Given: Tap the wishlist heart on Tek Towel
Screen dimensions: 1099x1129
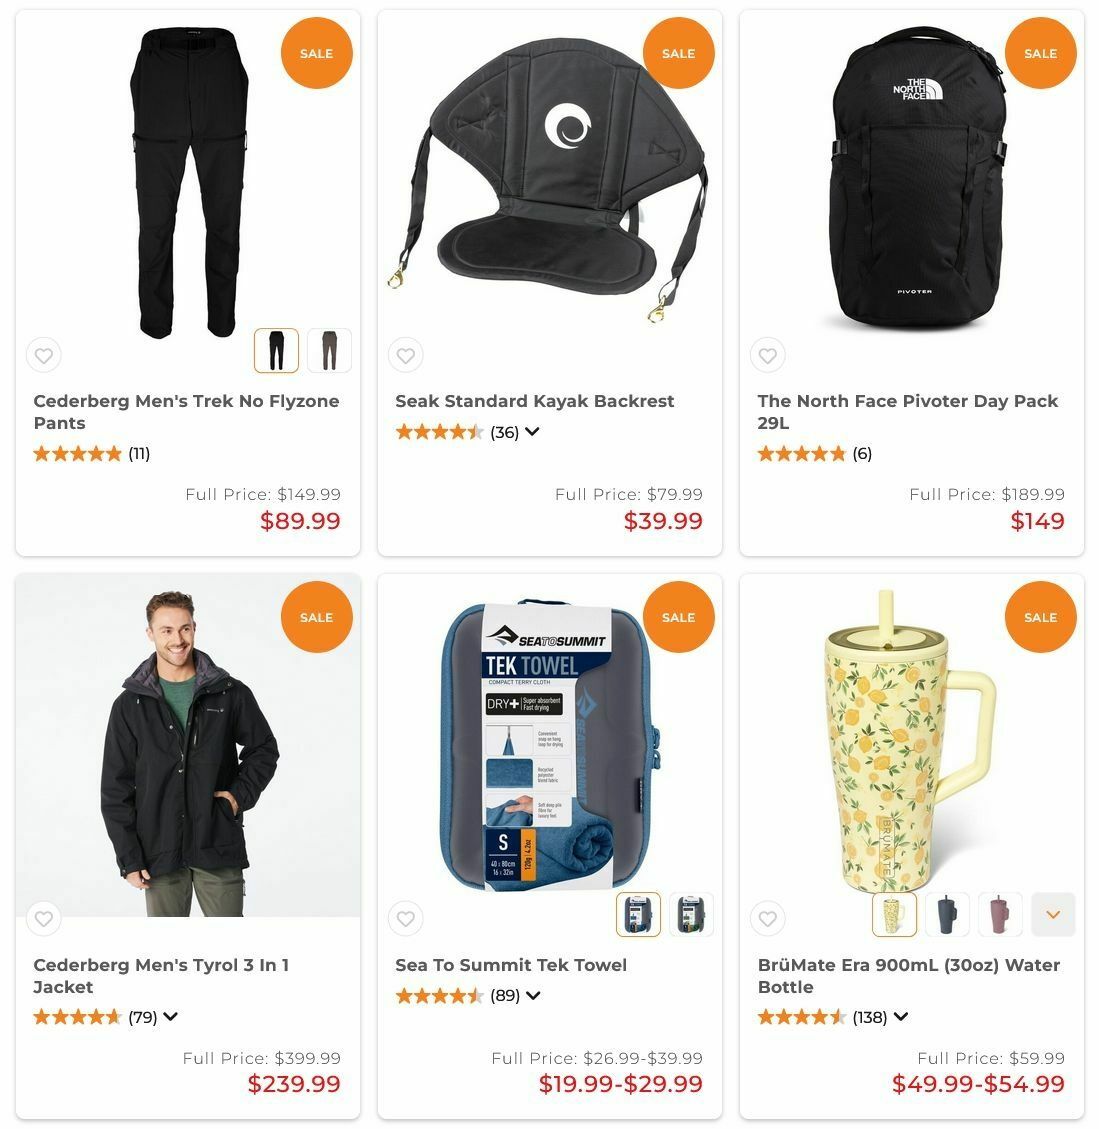Looking at the screenshot, I should 406,919.
